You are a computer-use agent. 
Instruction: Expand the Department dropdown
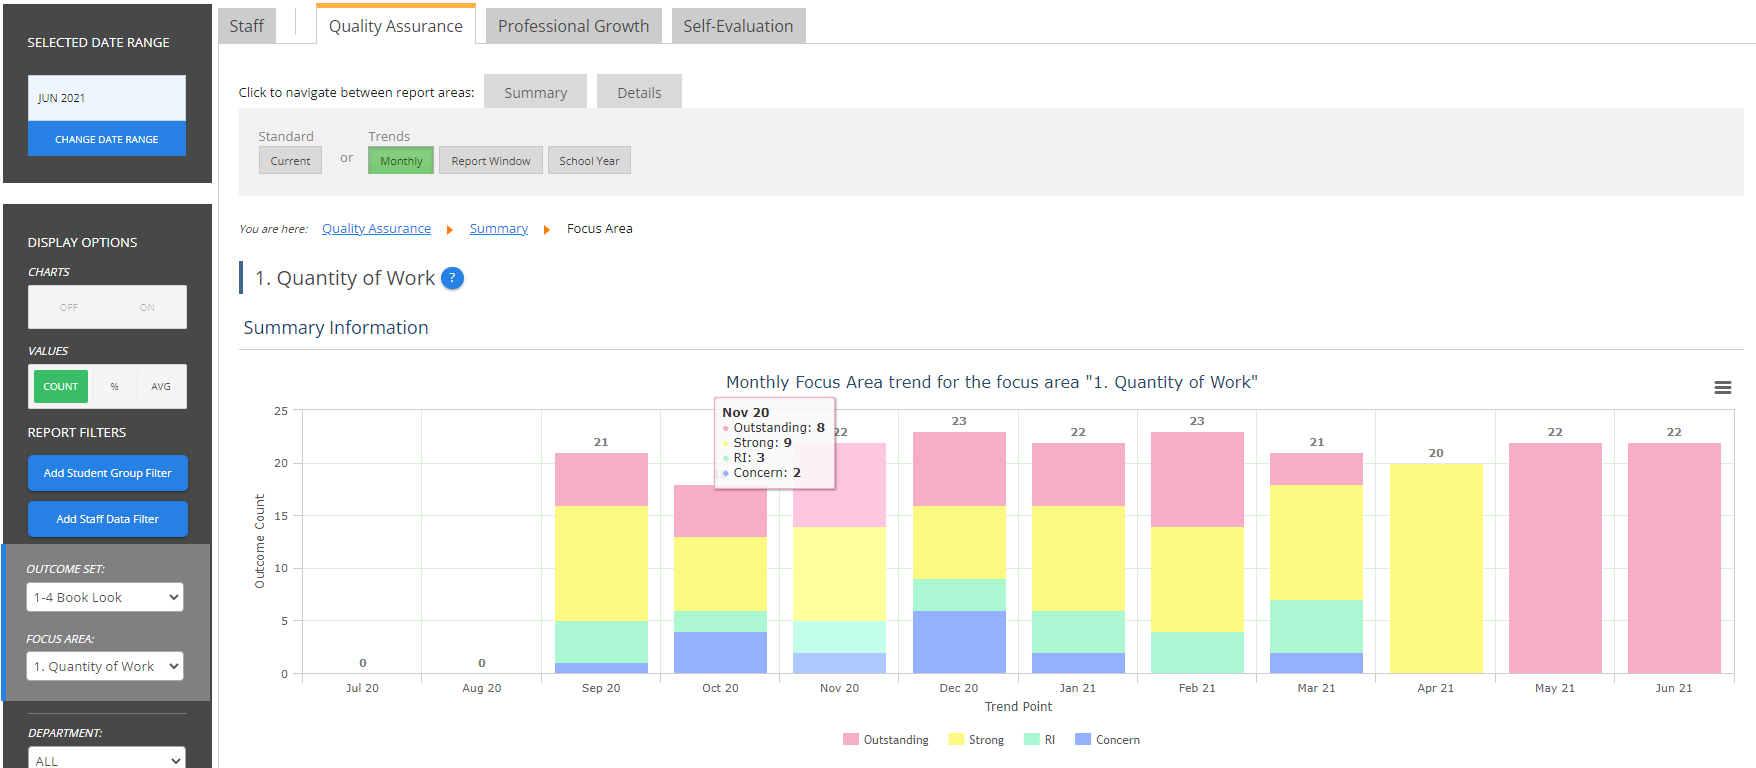[105, 759]
